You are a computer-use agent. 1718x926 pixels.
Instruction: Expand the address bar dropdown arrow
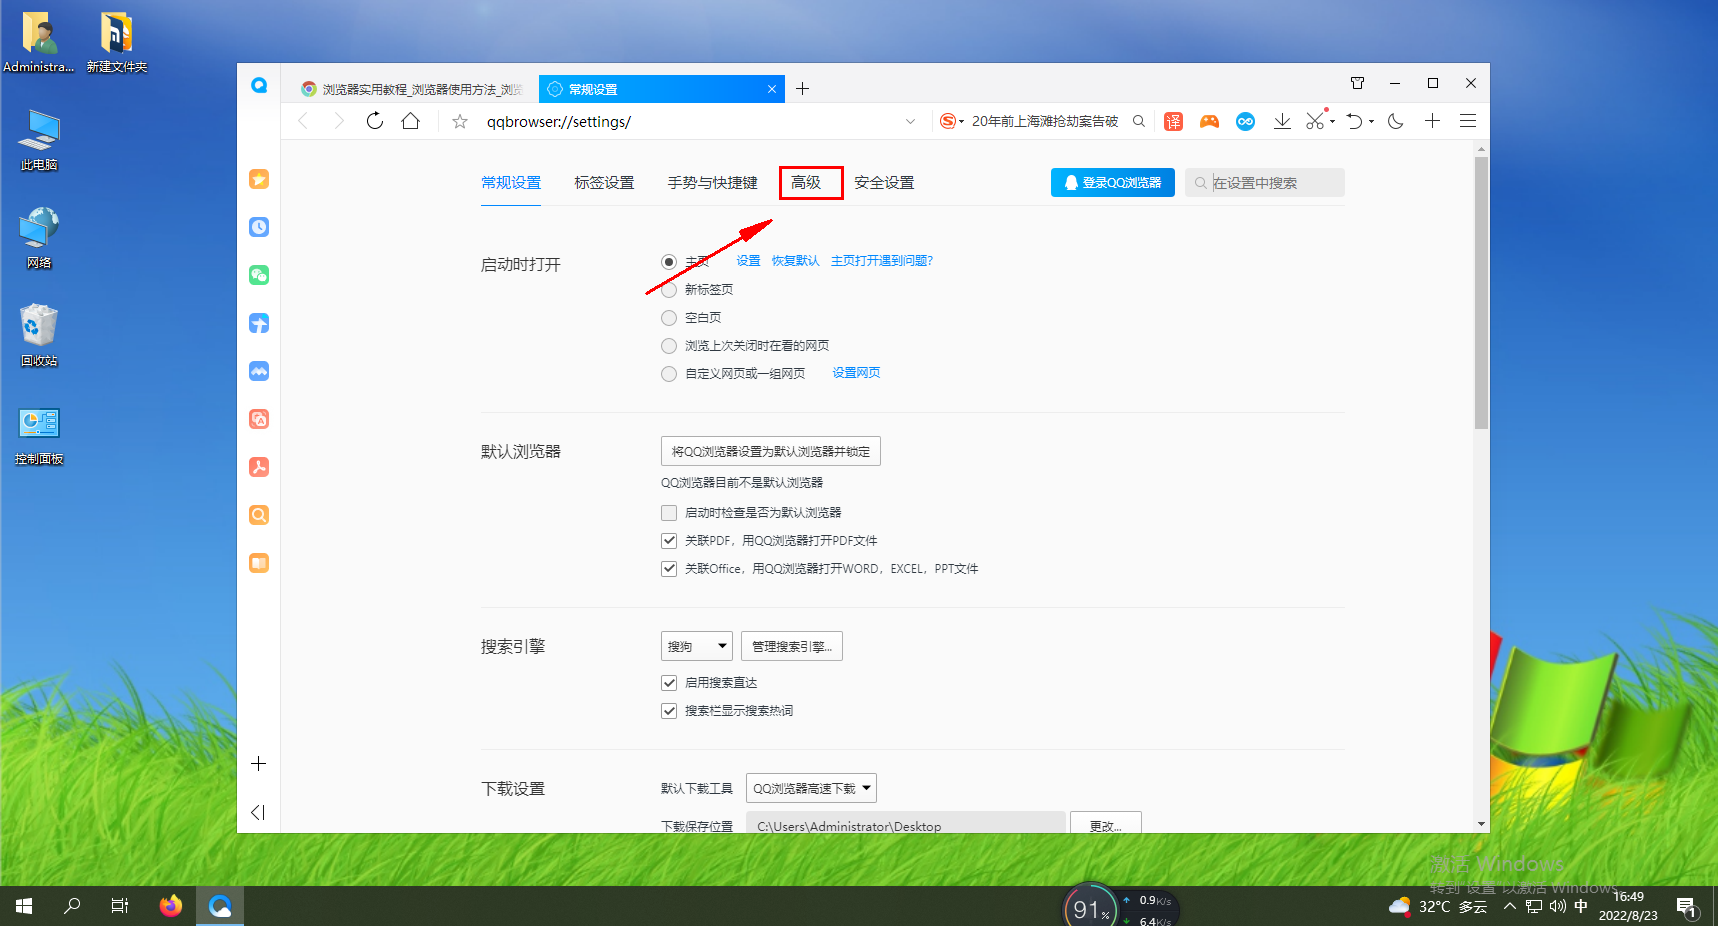910,121
